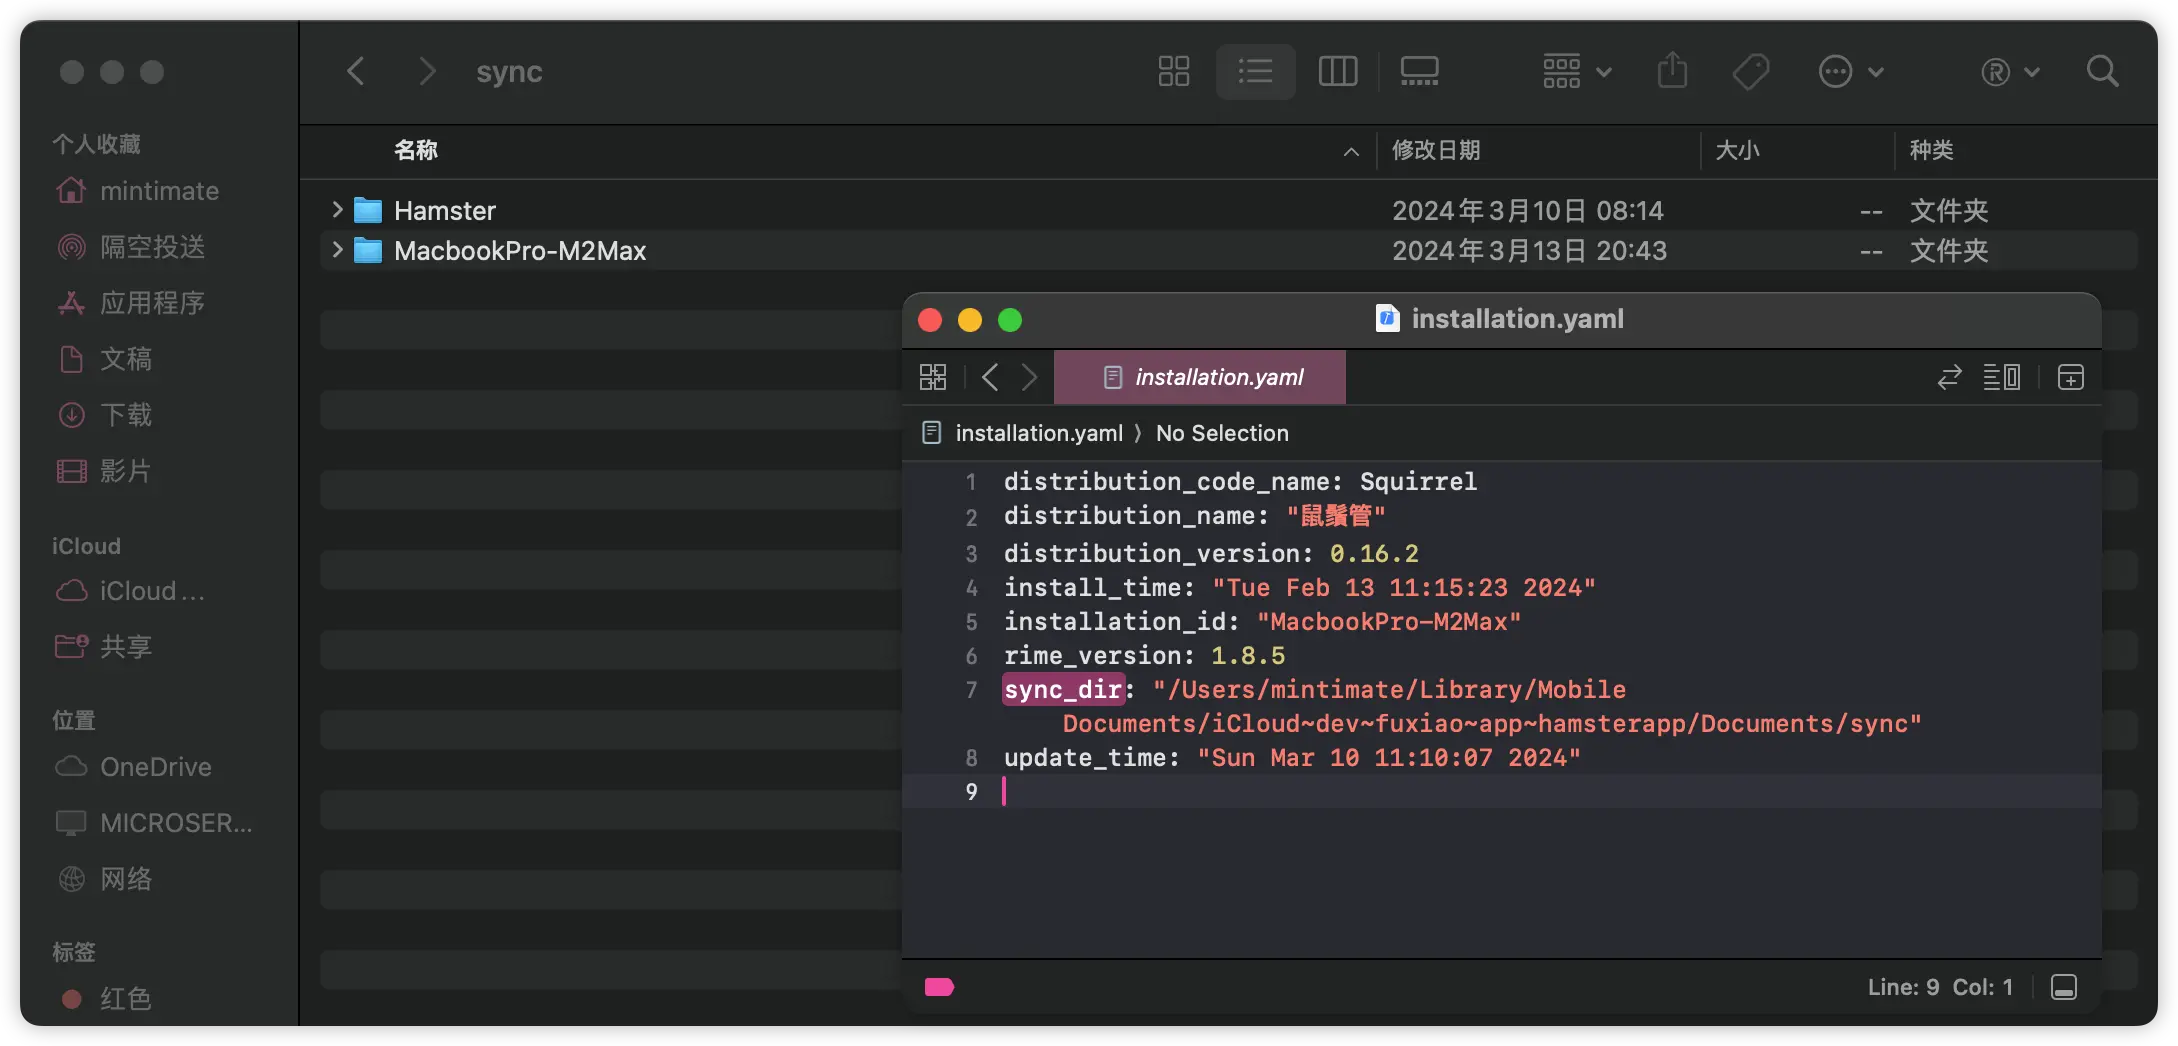Click the update_time string on line 8
Viewport: 2178px width, 1046px height.
pos(1389,757)
